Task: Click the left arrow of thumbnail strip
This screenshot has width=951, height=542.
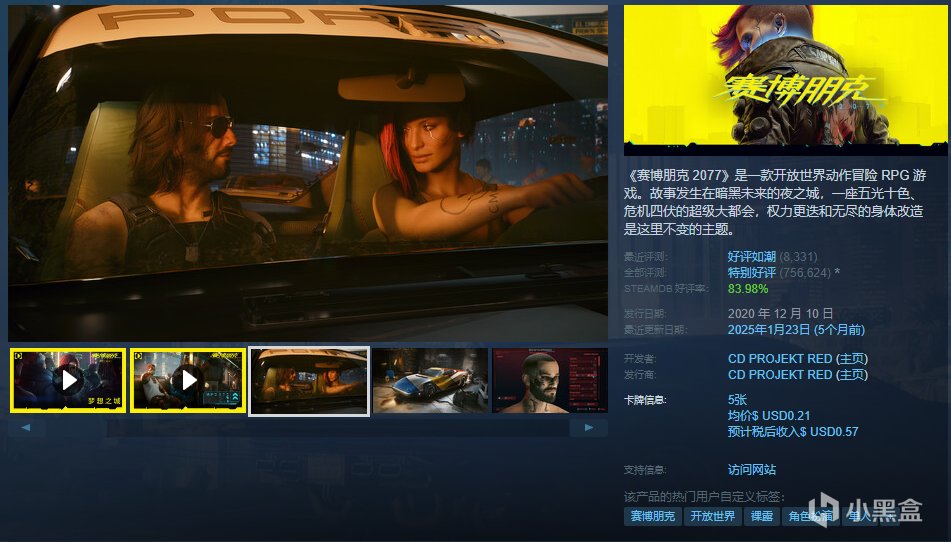Action: [26, 427]
